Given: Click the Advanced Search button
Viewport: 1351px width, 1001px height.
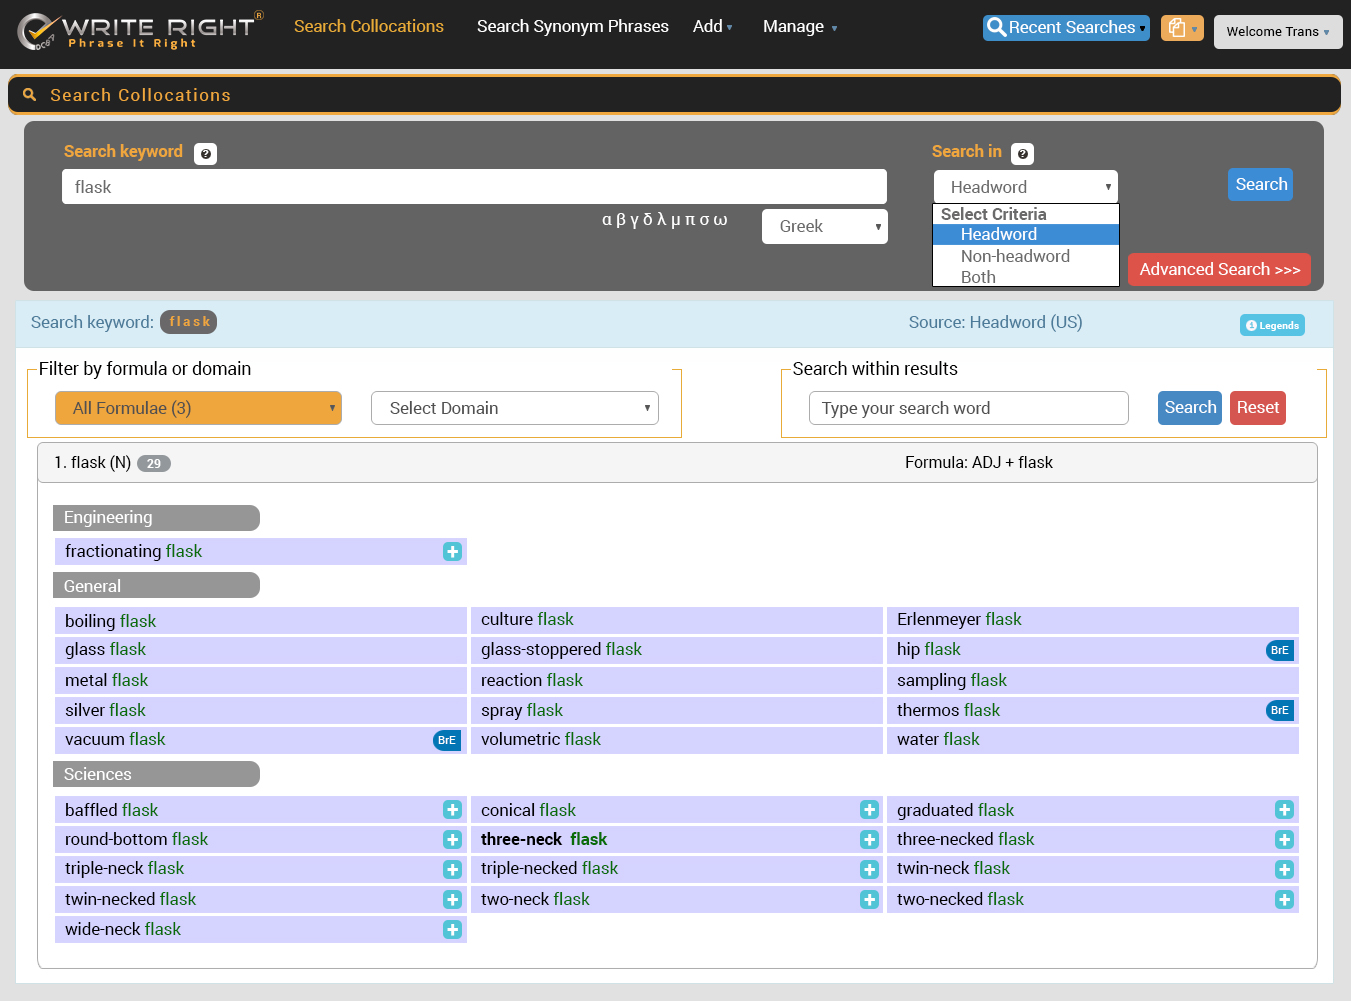Looking at the screenshot, I should (1219, 269).
